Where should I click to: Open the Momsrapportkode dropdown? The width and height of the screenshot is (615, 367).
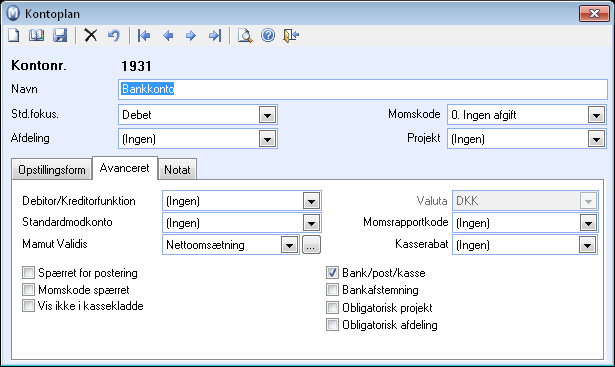588,223
